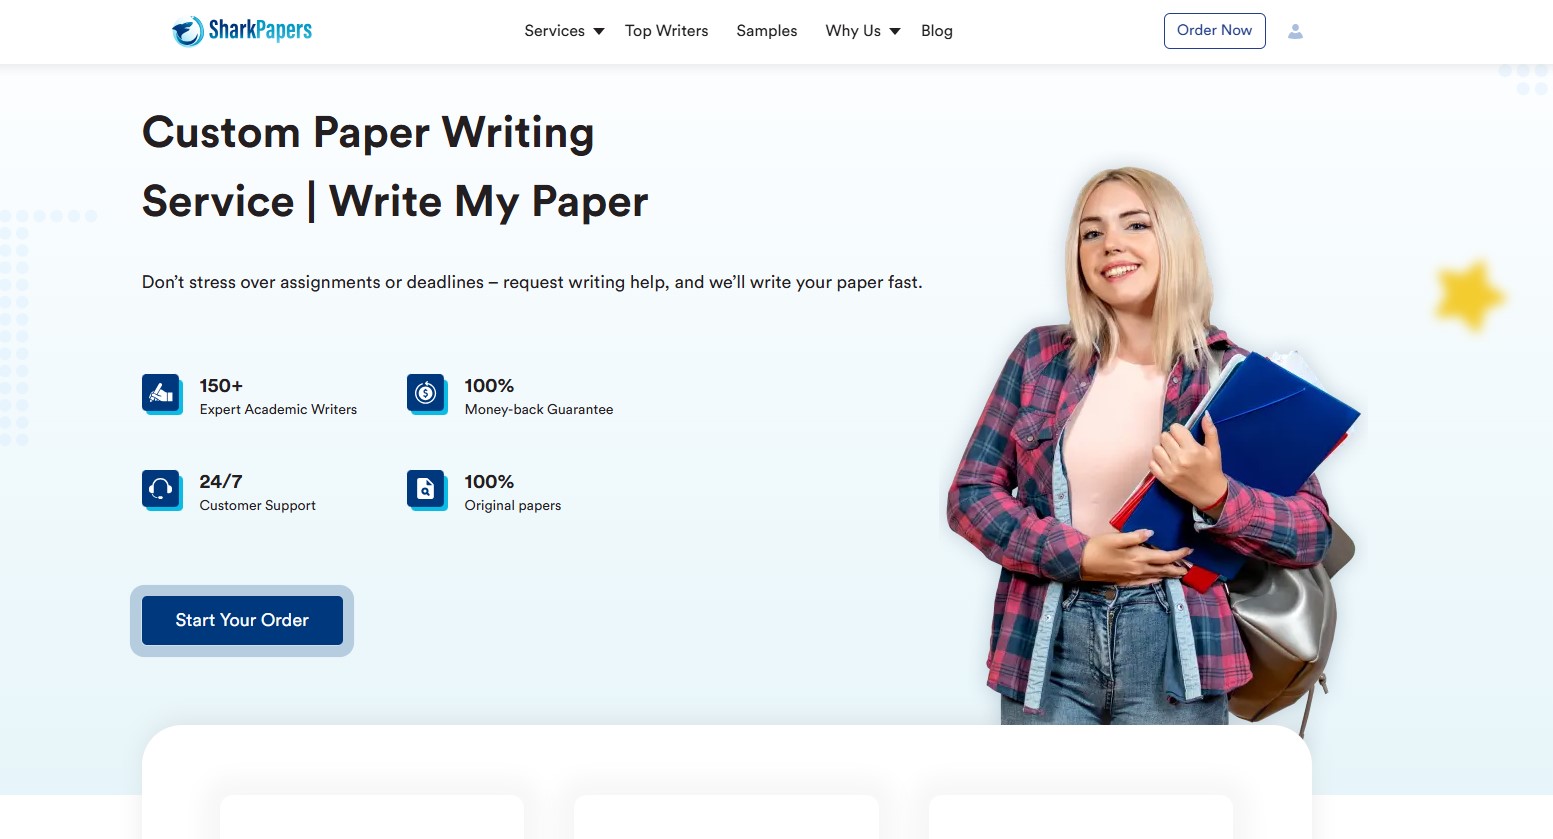The image size is (1553, 839).
Task: Click the 'Money-back Guarantee' label
Action: tap(539, 409)
